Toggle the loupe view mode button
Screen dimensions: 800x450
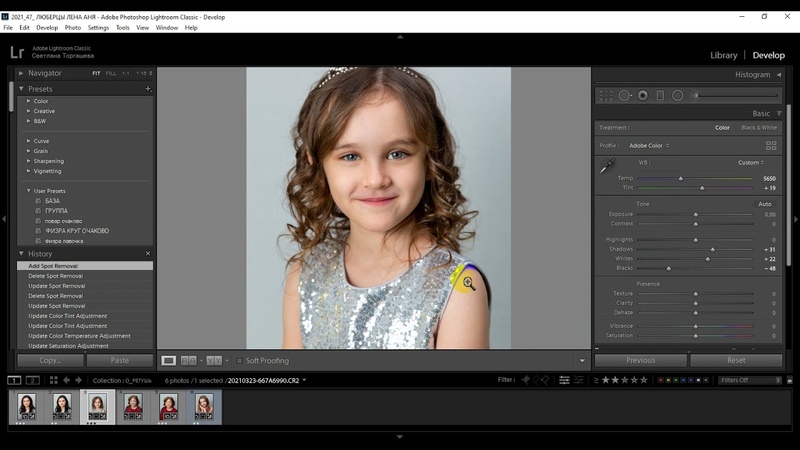pyautogui.click(x=169, y=360)
